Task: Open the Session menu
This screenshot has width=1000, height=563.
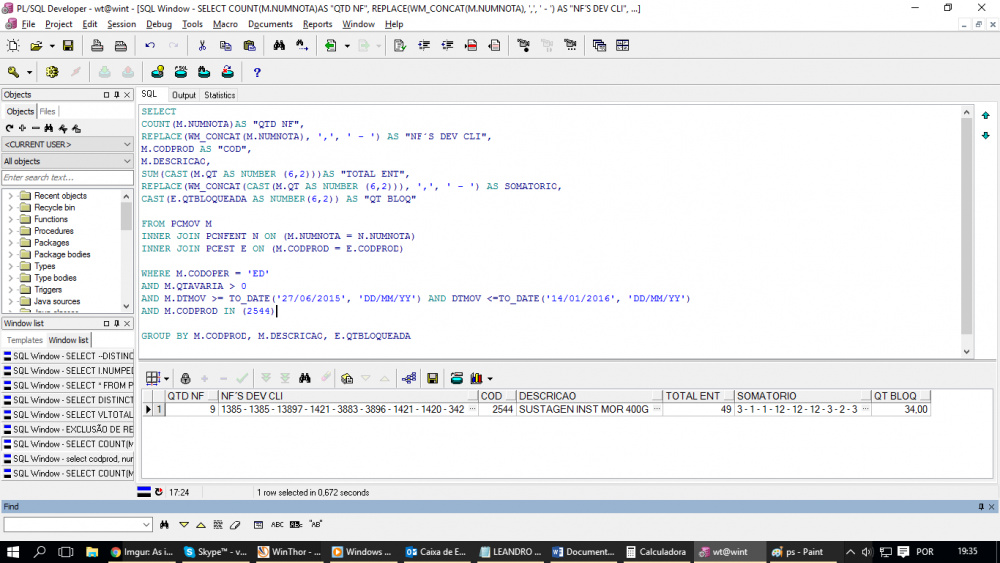Action: [x=121, y=24]
